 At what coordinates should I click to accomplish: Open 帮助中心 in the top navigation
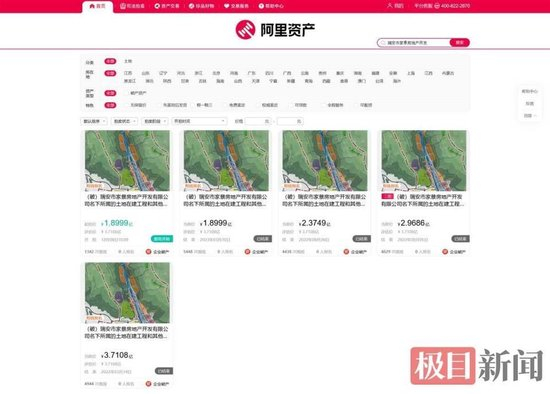271,6
